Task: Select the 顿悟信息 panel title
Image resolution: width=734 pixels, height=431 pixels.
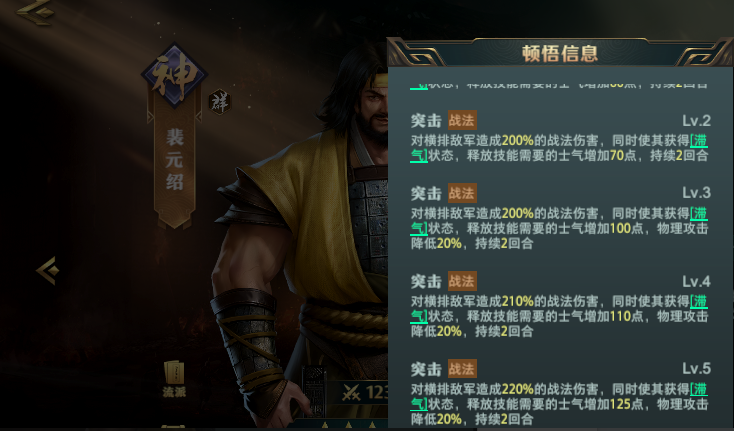Action: (x=560, y=53)
